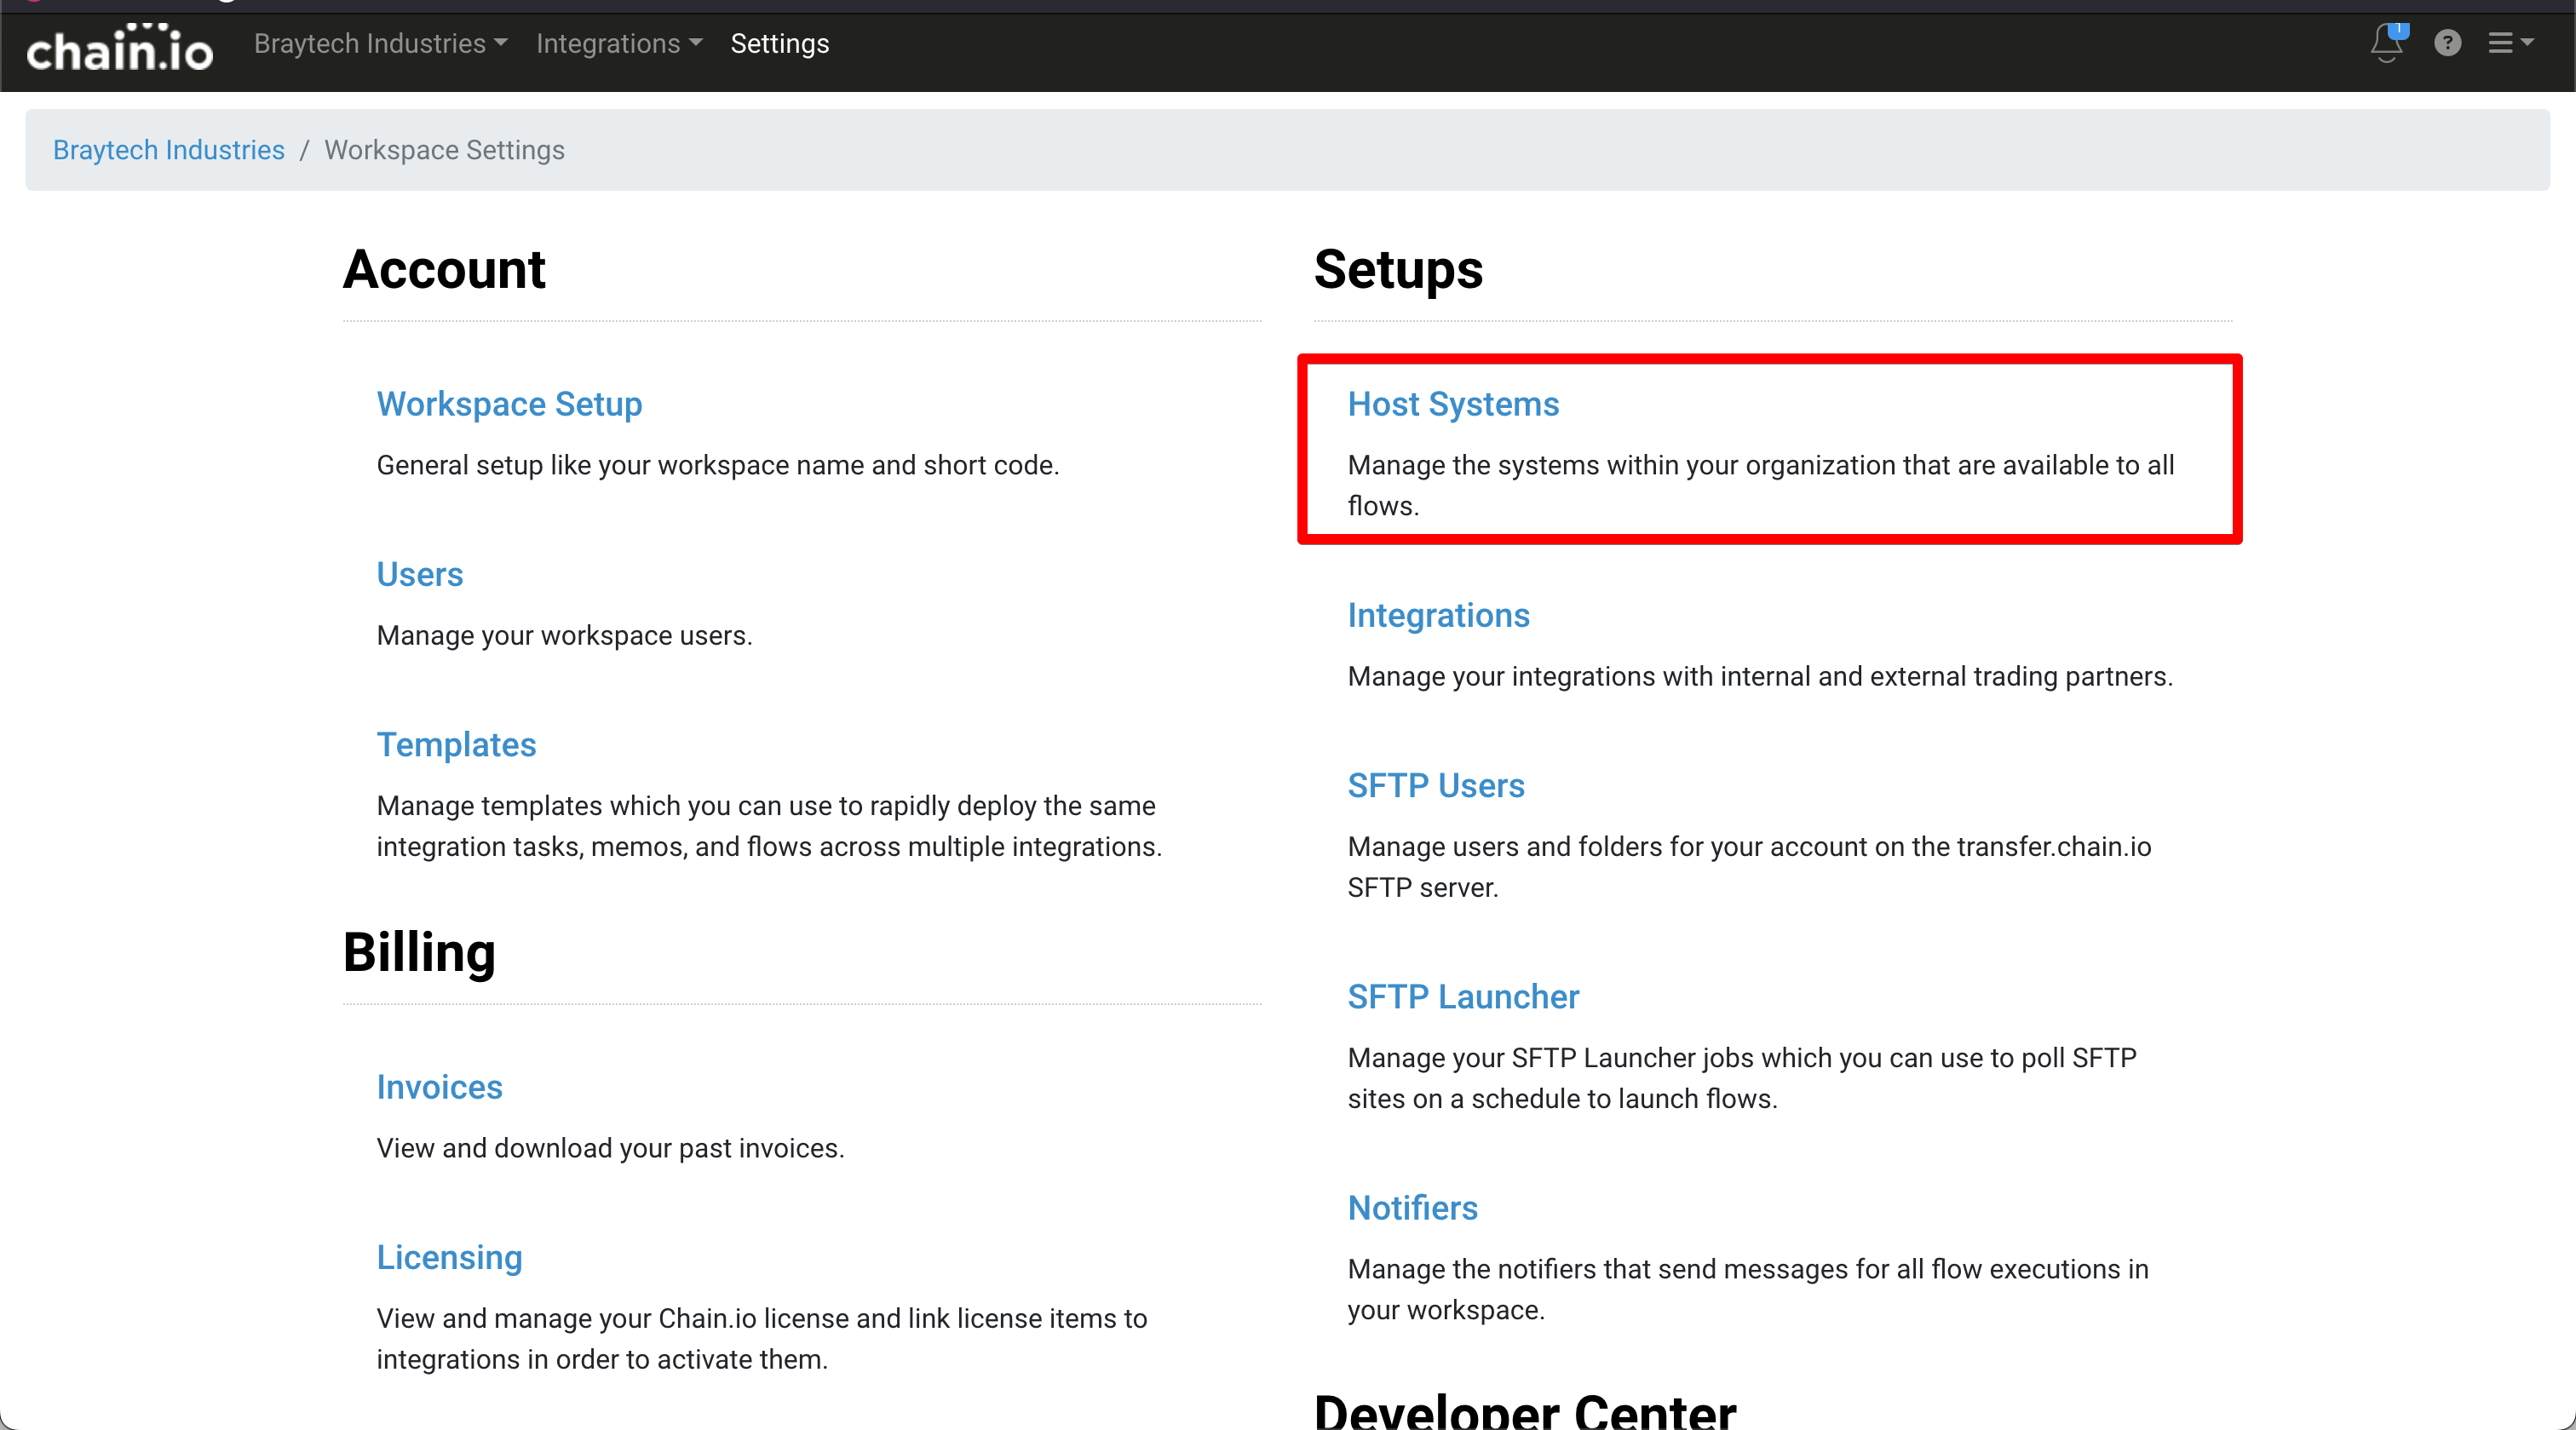Open the Invoices link

pos(439,1087)
